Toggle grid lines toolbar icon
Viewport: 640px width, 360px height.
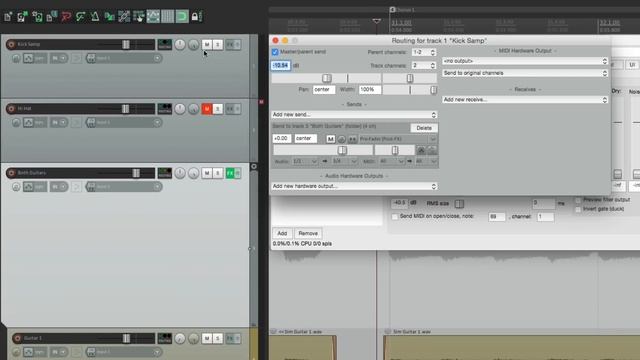(x=167, y=17)
